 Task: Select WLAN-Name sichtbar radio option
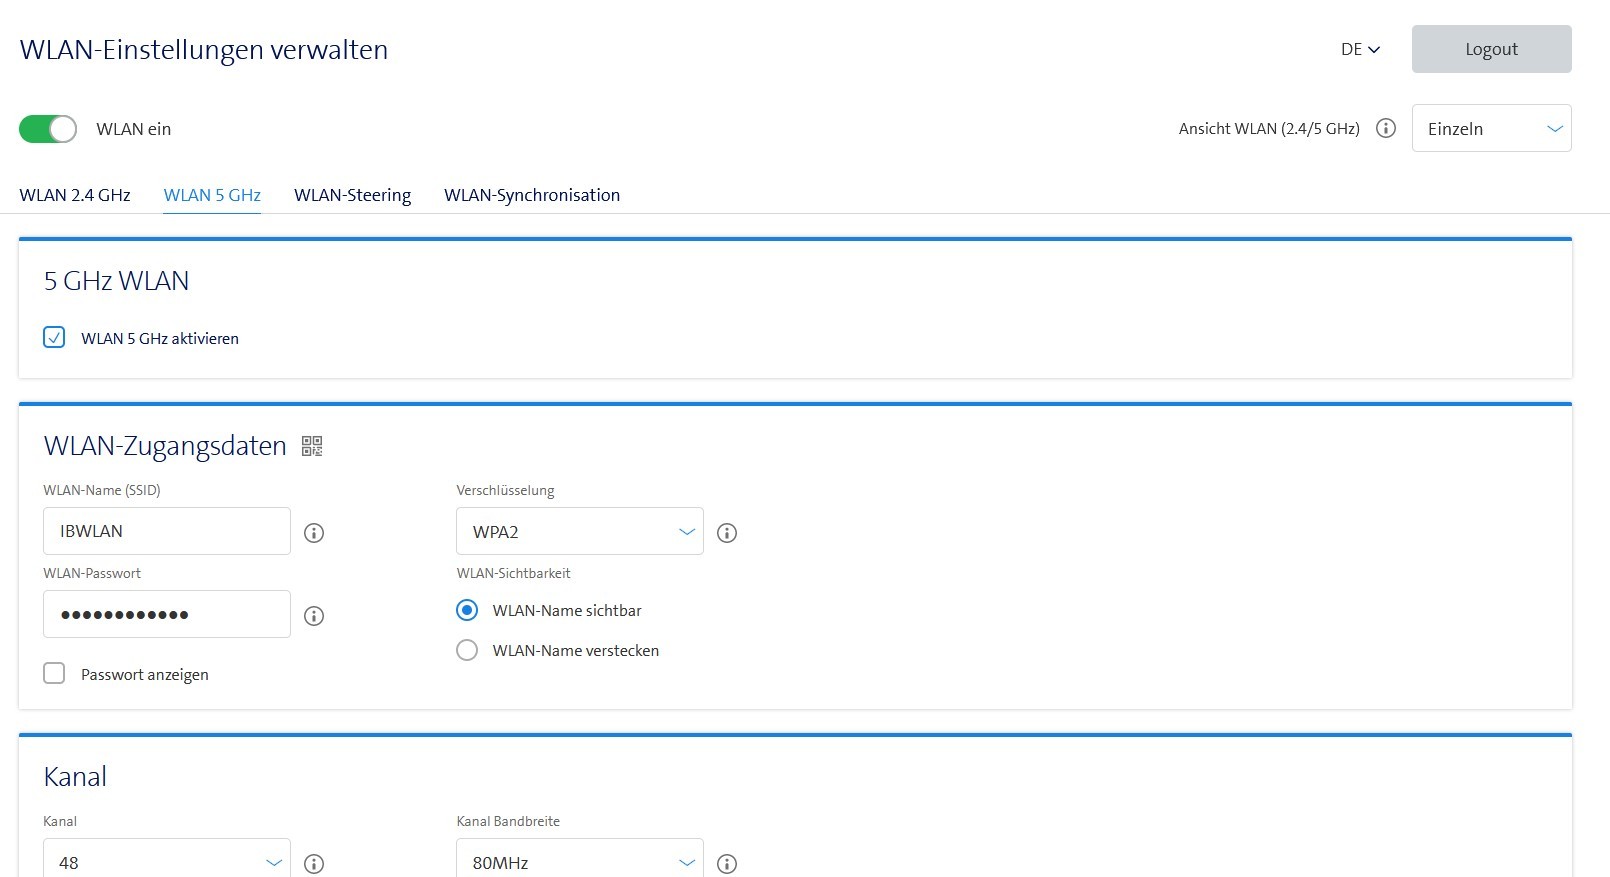(467, 610)
